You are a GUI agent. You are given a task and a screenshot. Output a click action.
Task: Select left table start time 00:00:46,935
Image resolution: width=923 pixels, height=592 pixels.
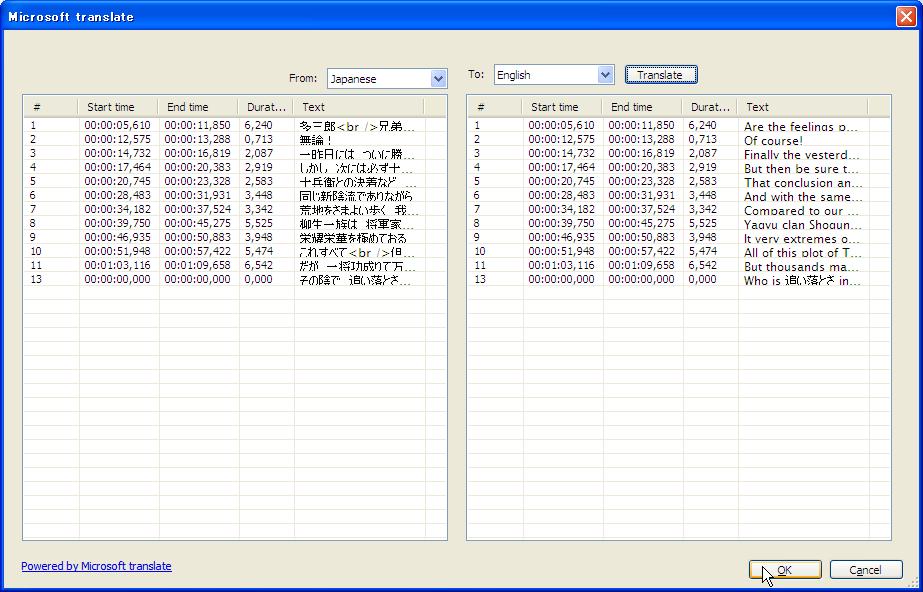pos(117,238)
